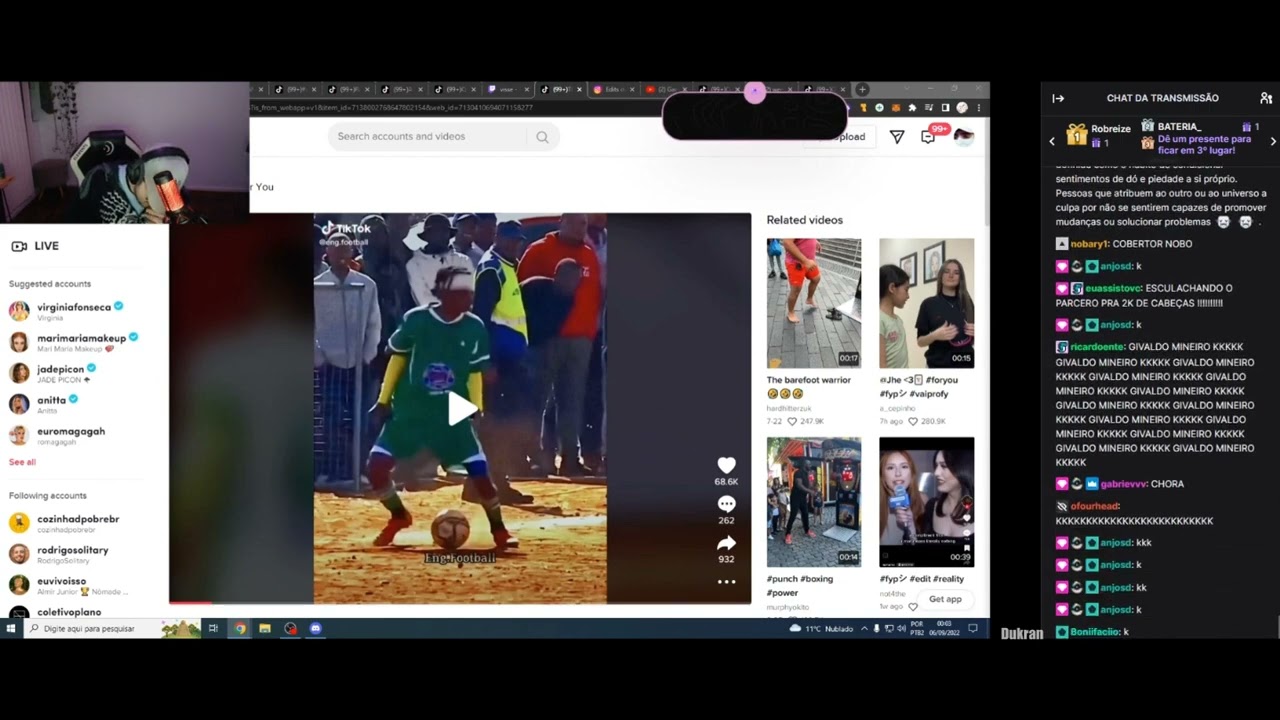Open the clock and date in taskbar

point(944,629)
